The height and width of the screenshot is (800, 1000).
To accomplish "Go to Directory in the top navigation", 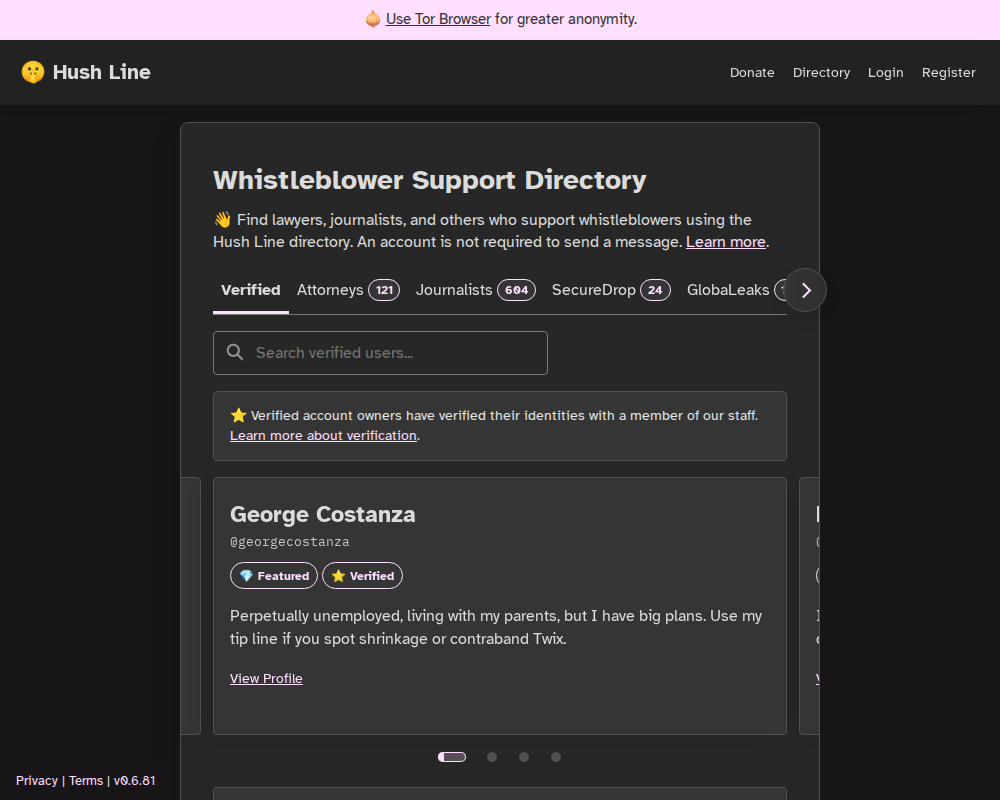I will 821,73.
